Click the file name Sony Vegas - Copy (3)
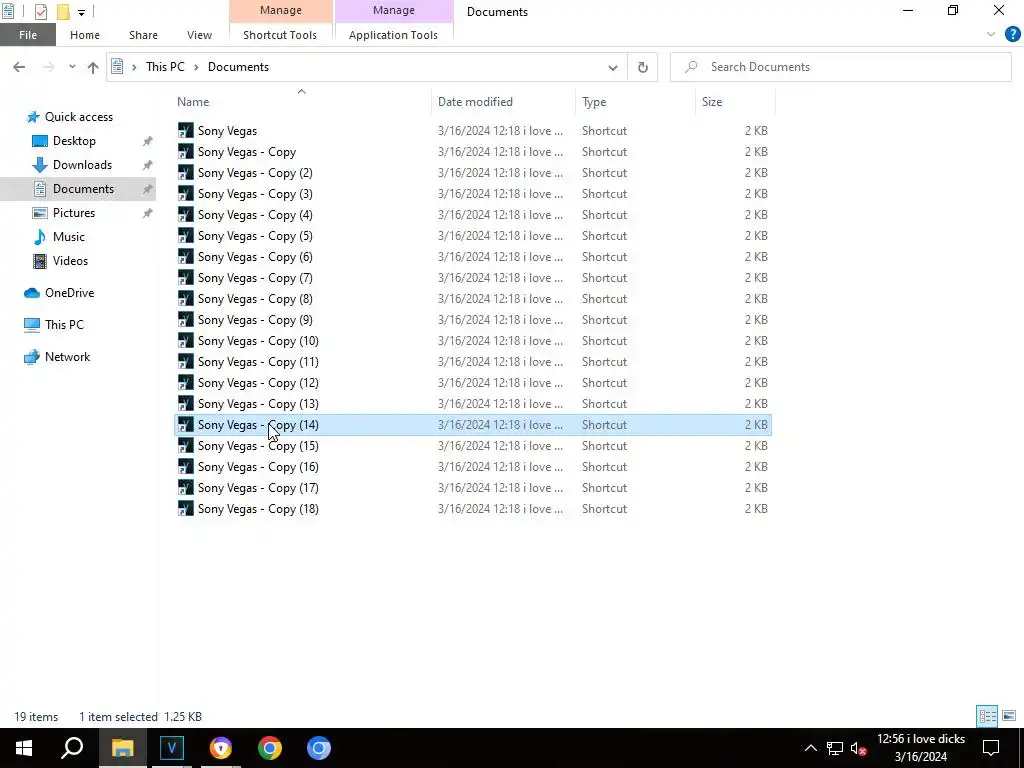This screenshot has width=1024, height=768. click(255, 194)
